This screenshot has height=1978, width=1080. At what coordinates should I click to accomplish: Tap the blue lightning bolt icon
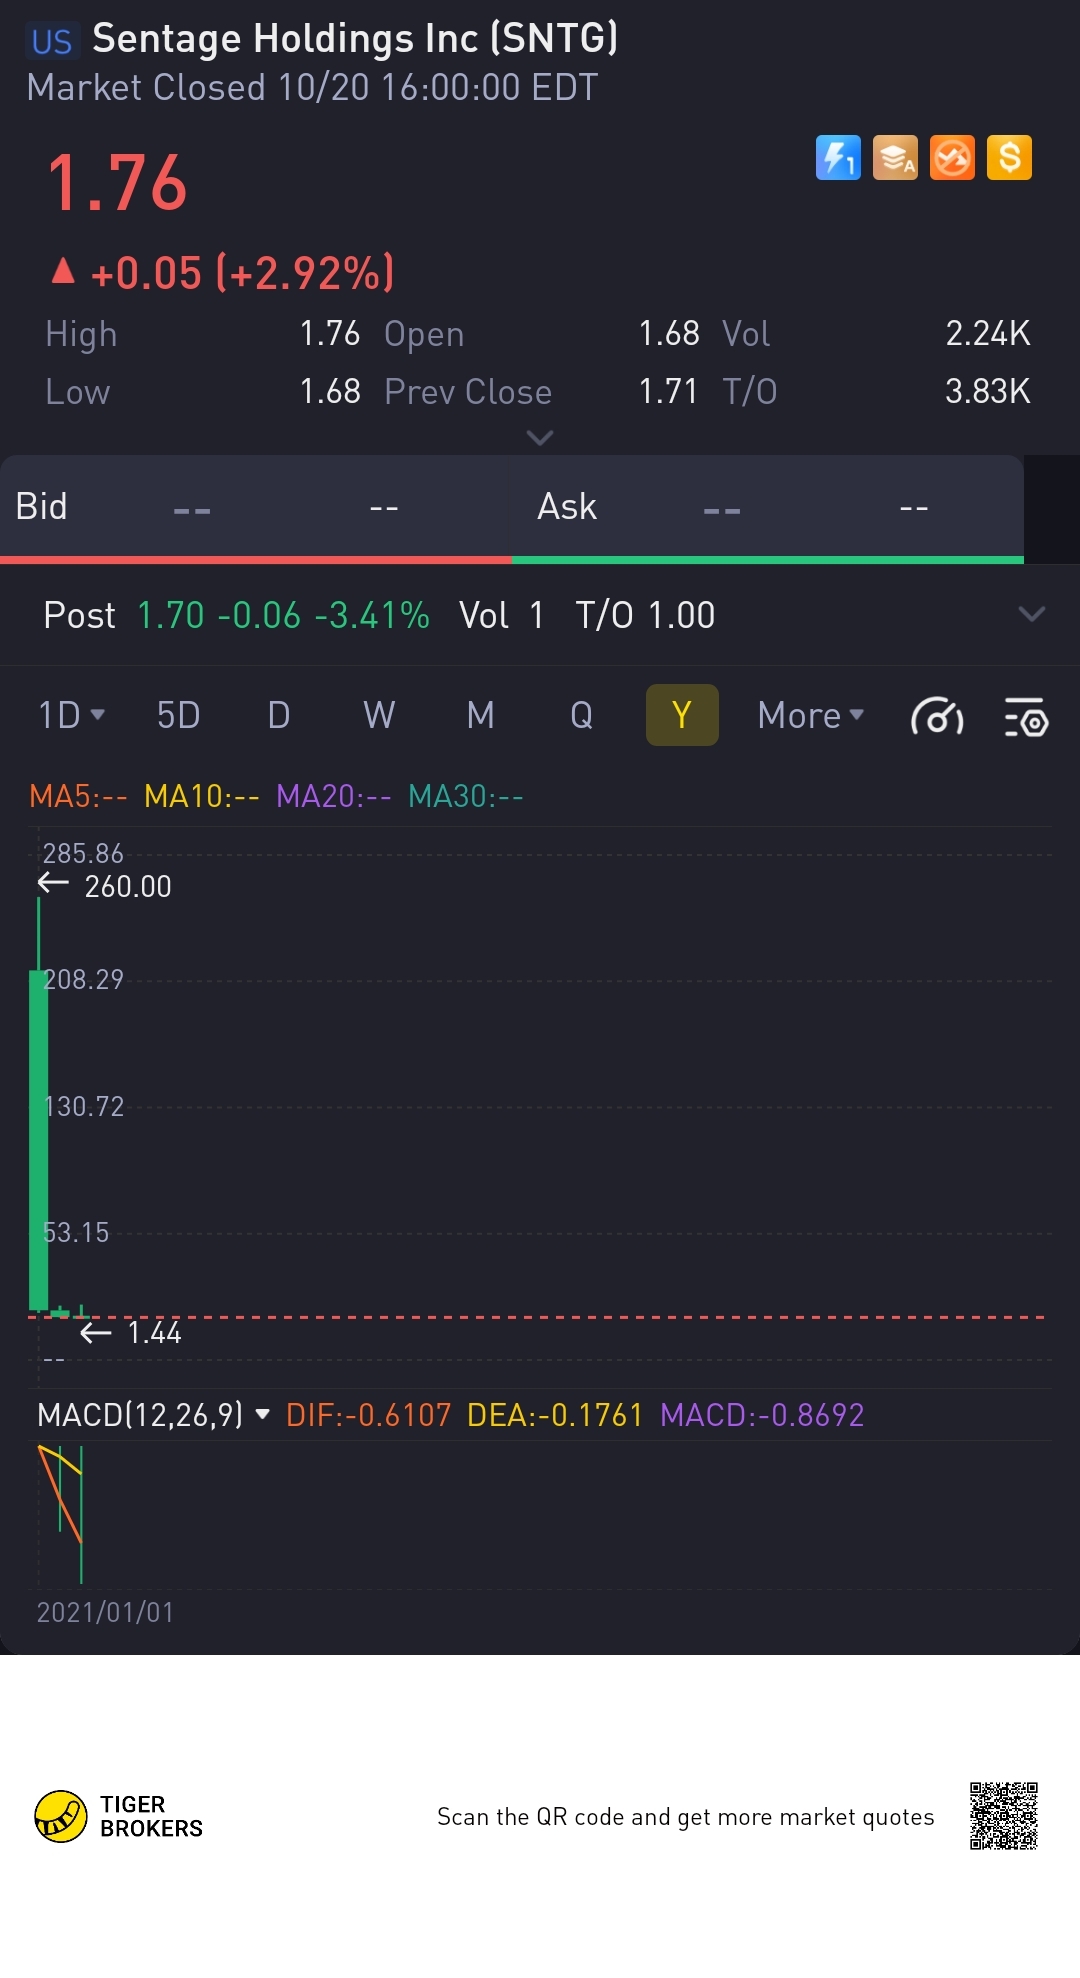[838, 158]
